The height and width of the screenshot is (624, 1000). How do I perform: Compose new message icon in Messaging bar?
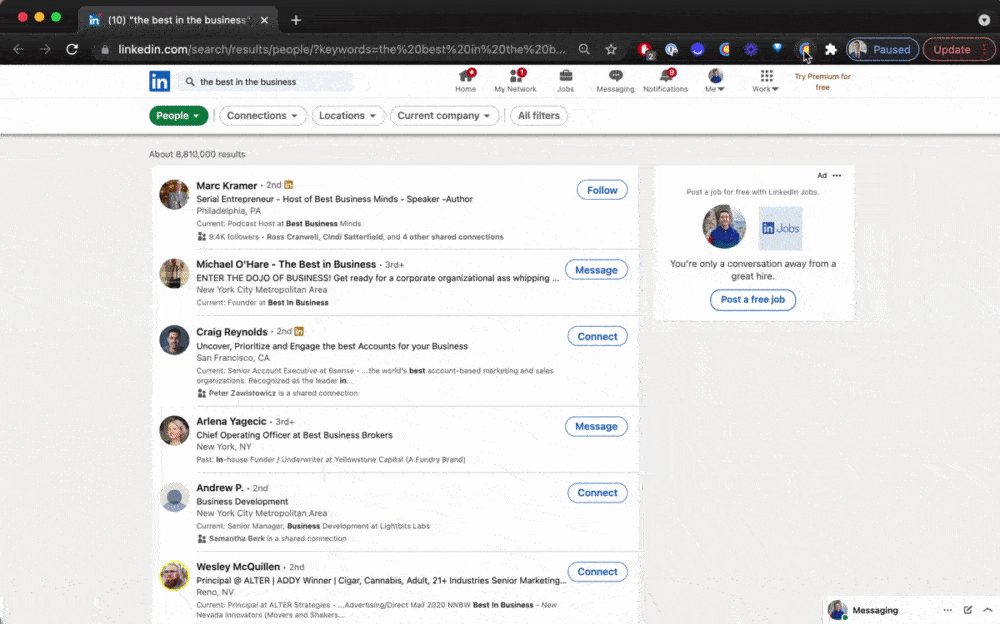pyautogui.click(x=967, y=610)
